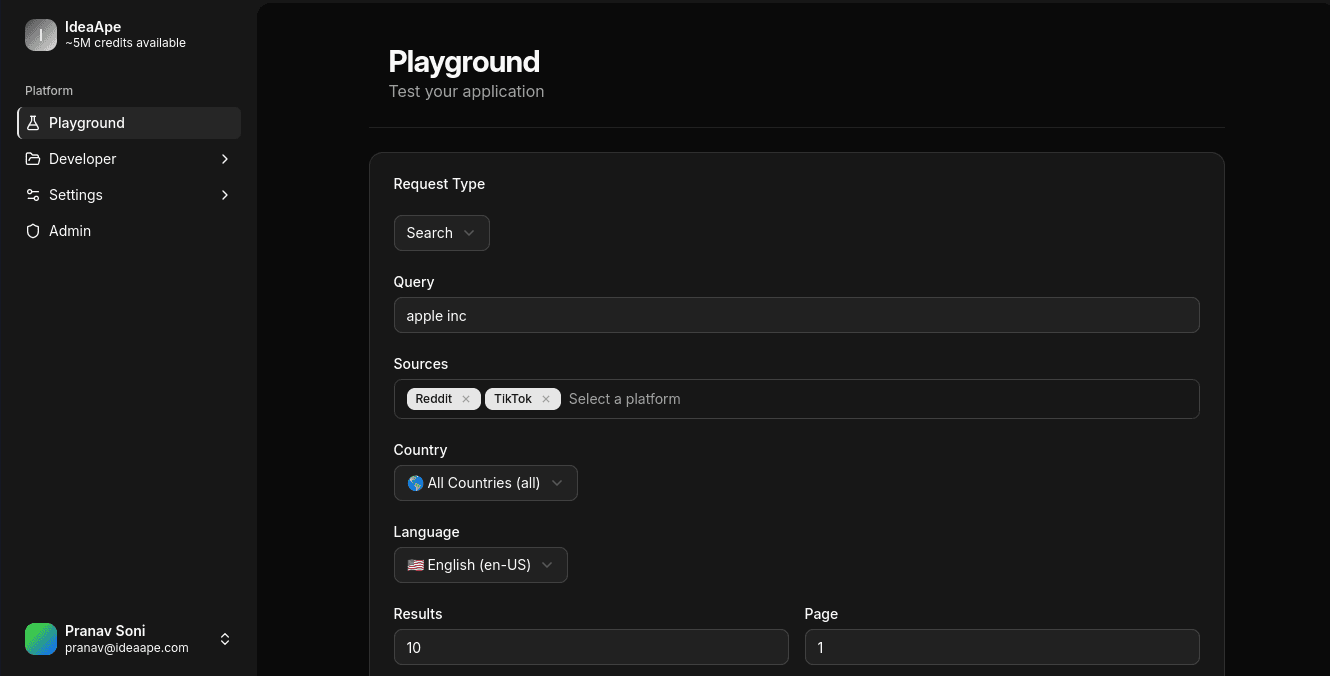Click the Results number field
The height and width of the screenshot is (676, 1330).
[590, 647]
